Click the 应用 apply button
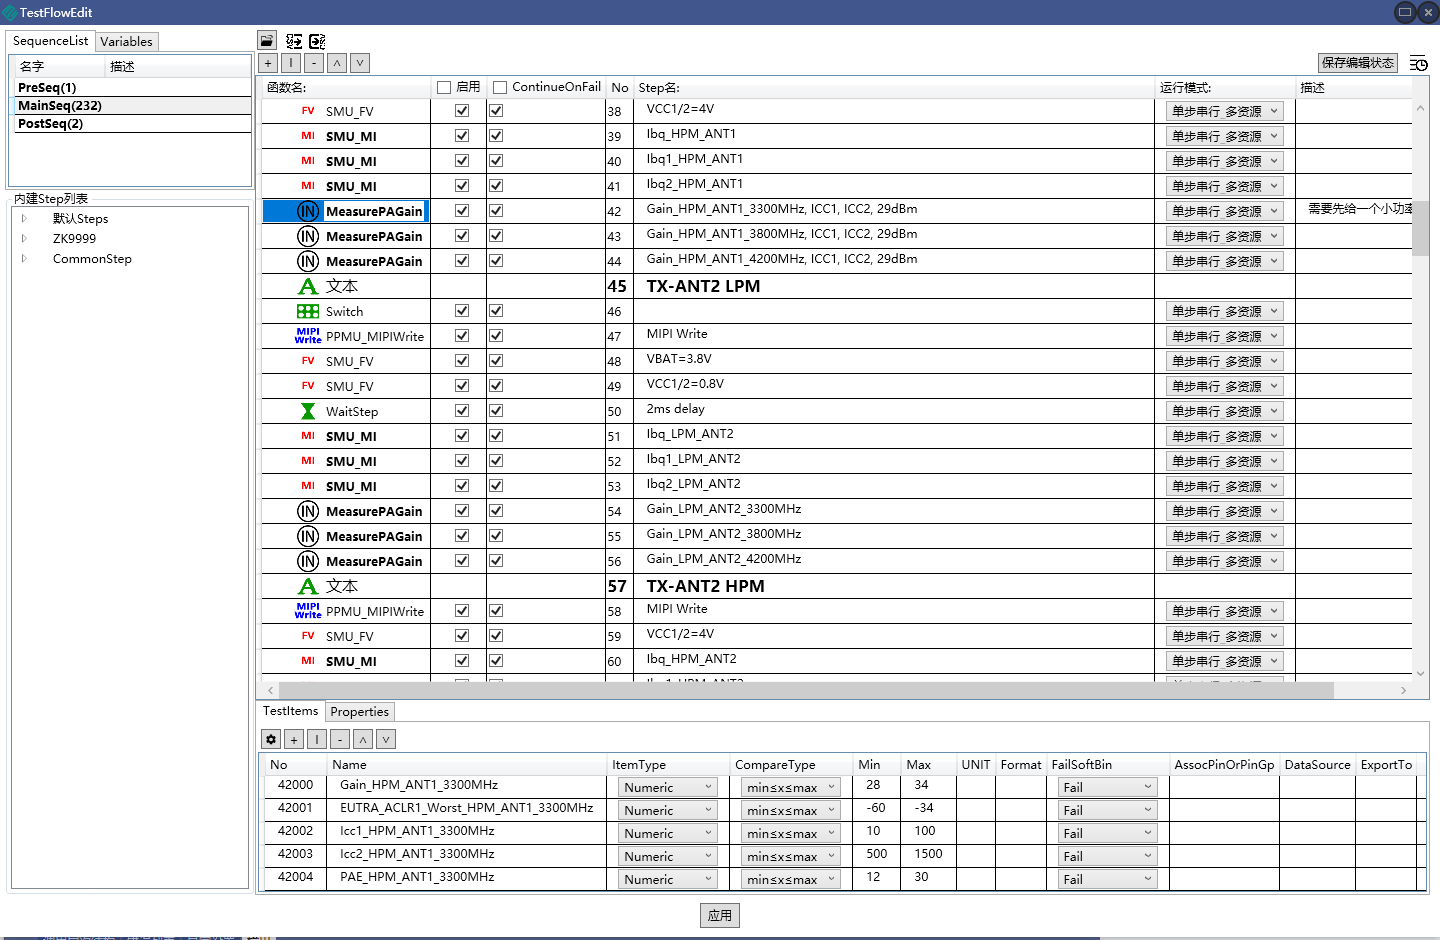Screen dimensions: 1440x940 (720, 915)
